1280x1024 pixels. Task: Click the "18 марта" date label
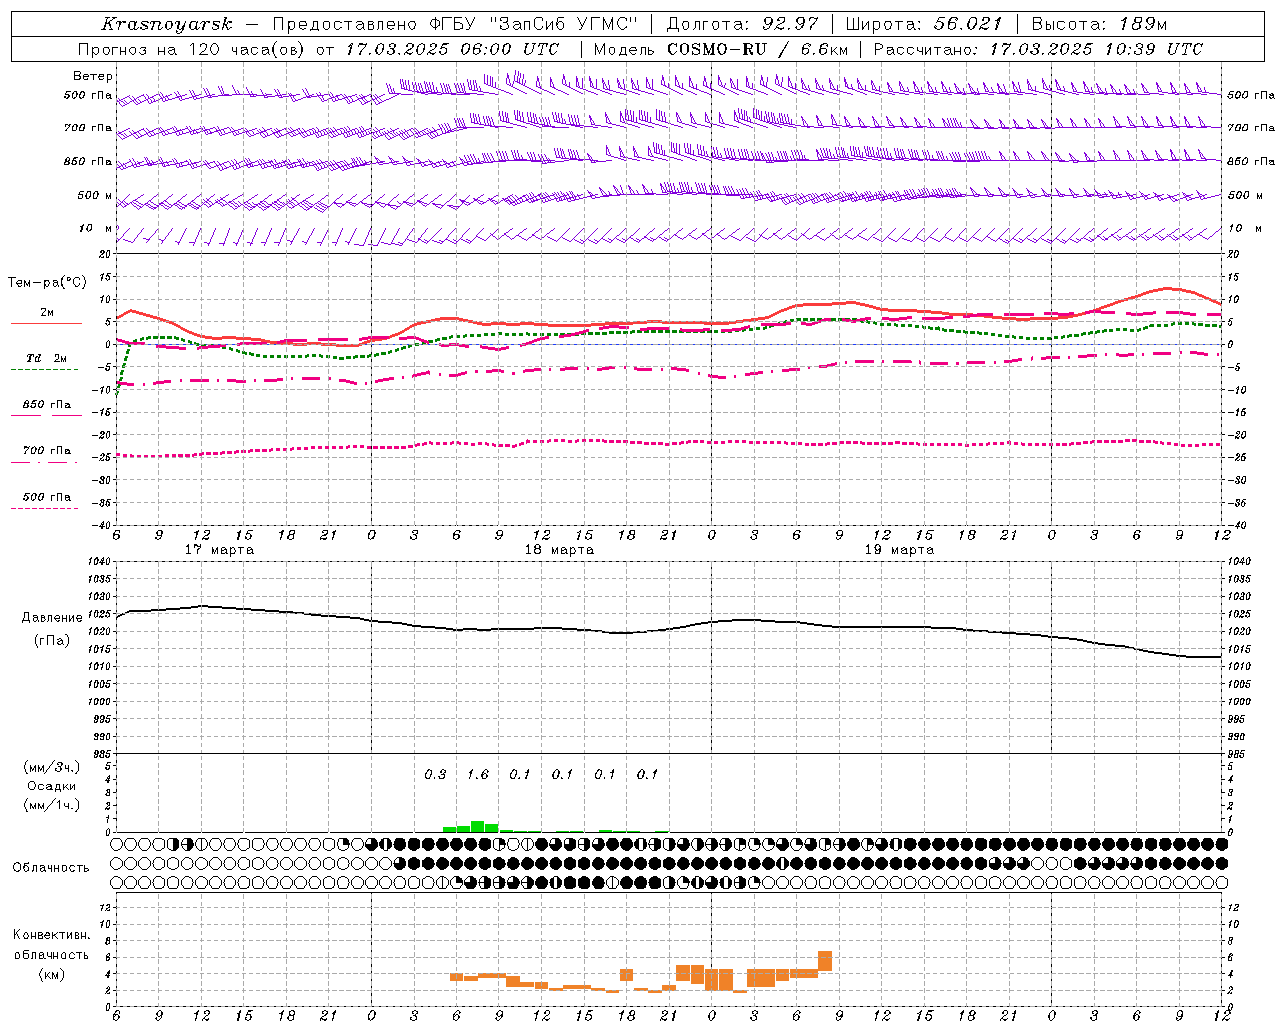click(x=559, y=550)
